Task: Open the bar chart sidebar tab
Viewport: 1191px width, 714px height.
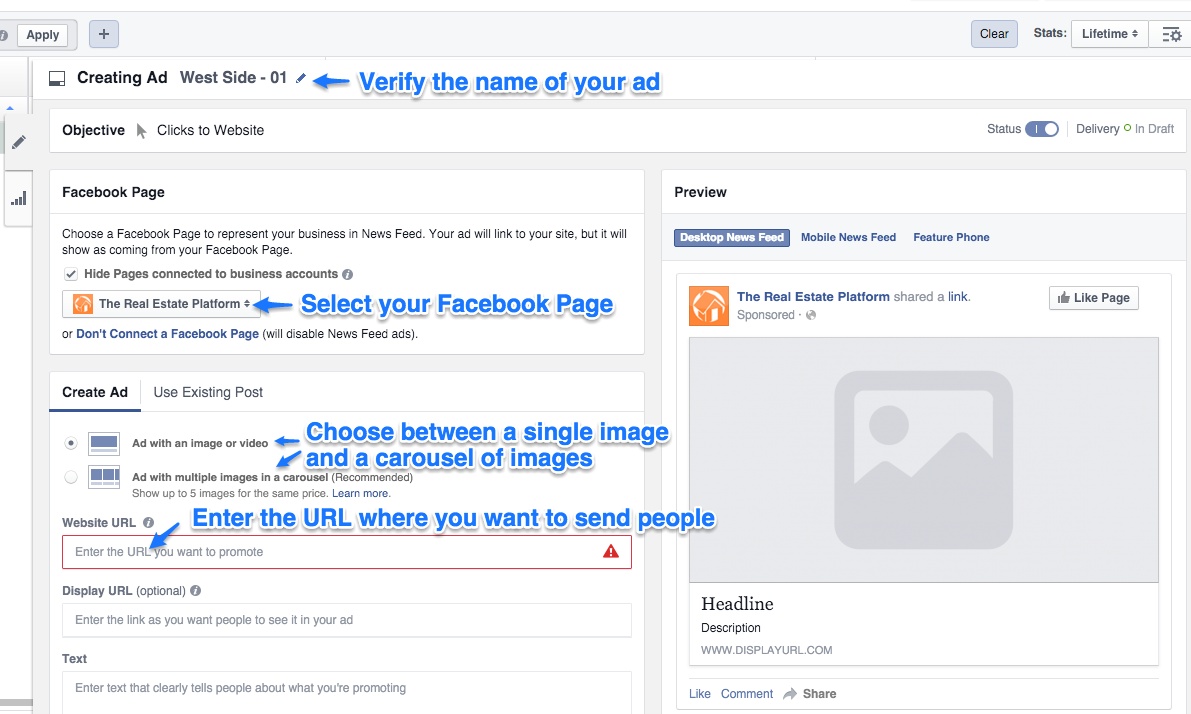Action: 18,199
